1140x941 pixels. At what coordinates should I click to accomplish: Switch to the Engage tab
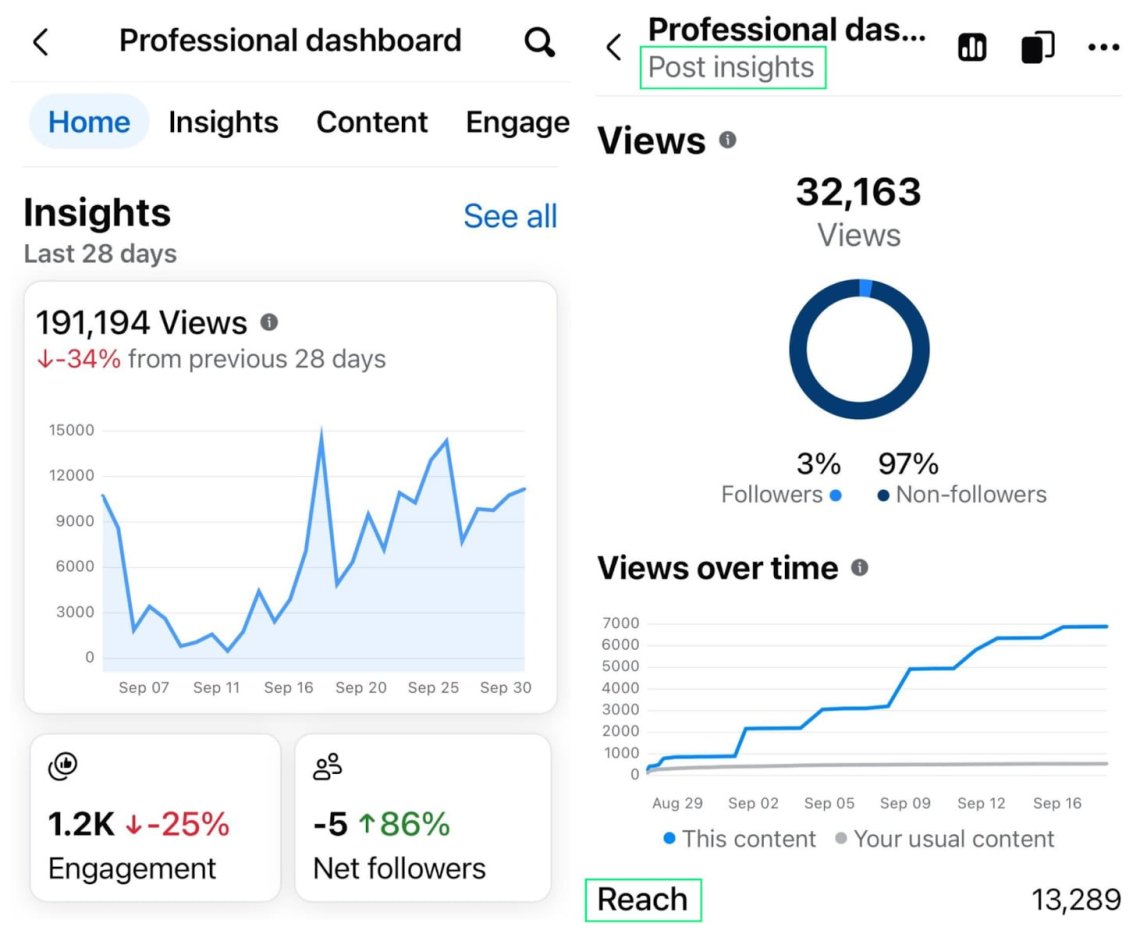click(517, 122)
